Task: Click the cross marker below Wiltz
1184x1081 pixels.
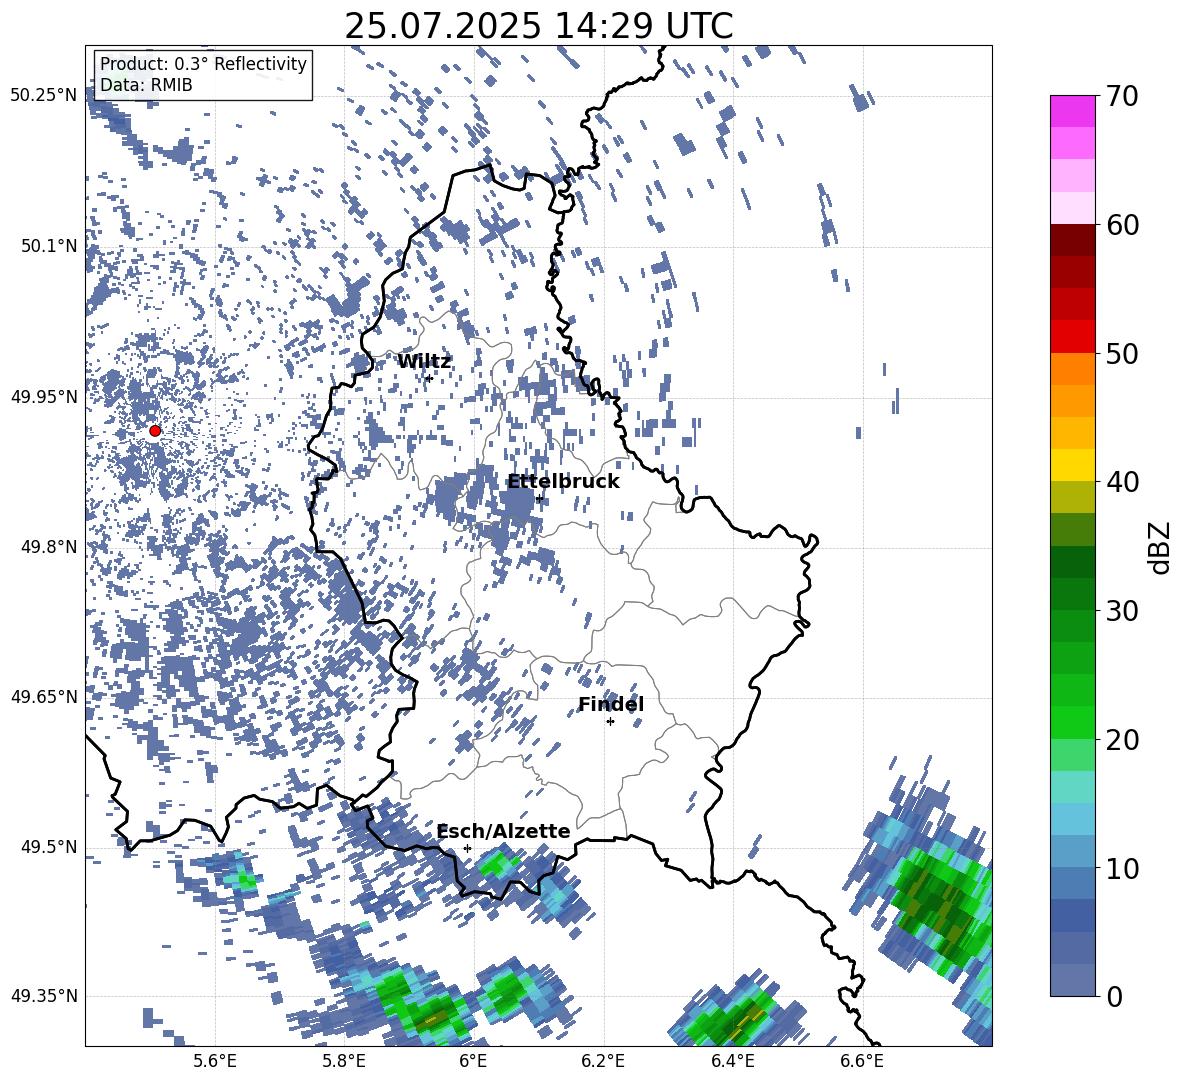Action: 429,378
